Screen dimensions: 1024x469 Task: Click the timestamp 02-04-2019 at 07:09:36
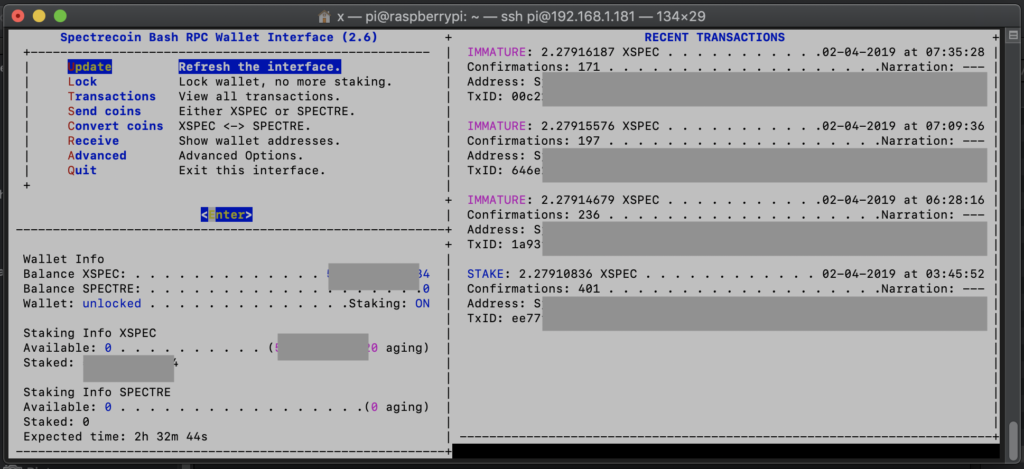click(x=903, y=126)
